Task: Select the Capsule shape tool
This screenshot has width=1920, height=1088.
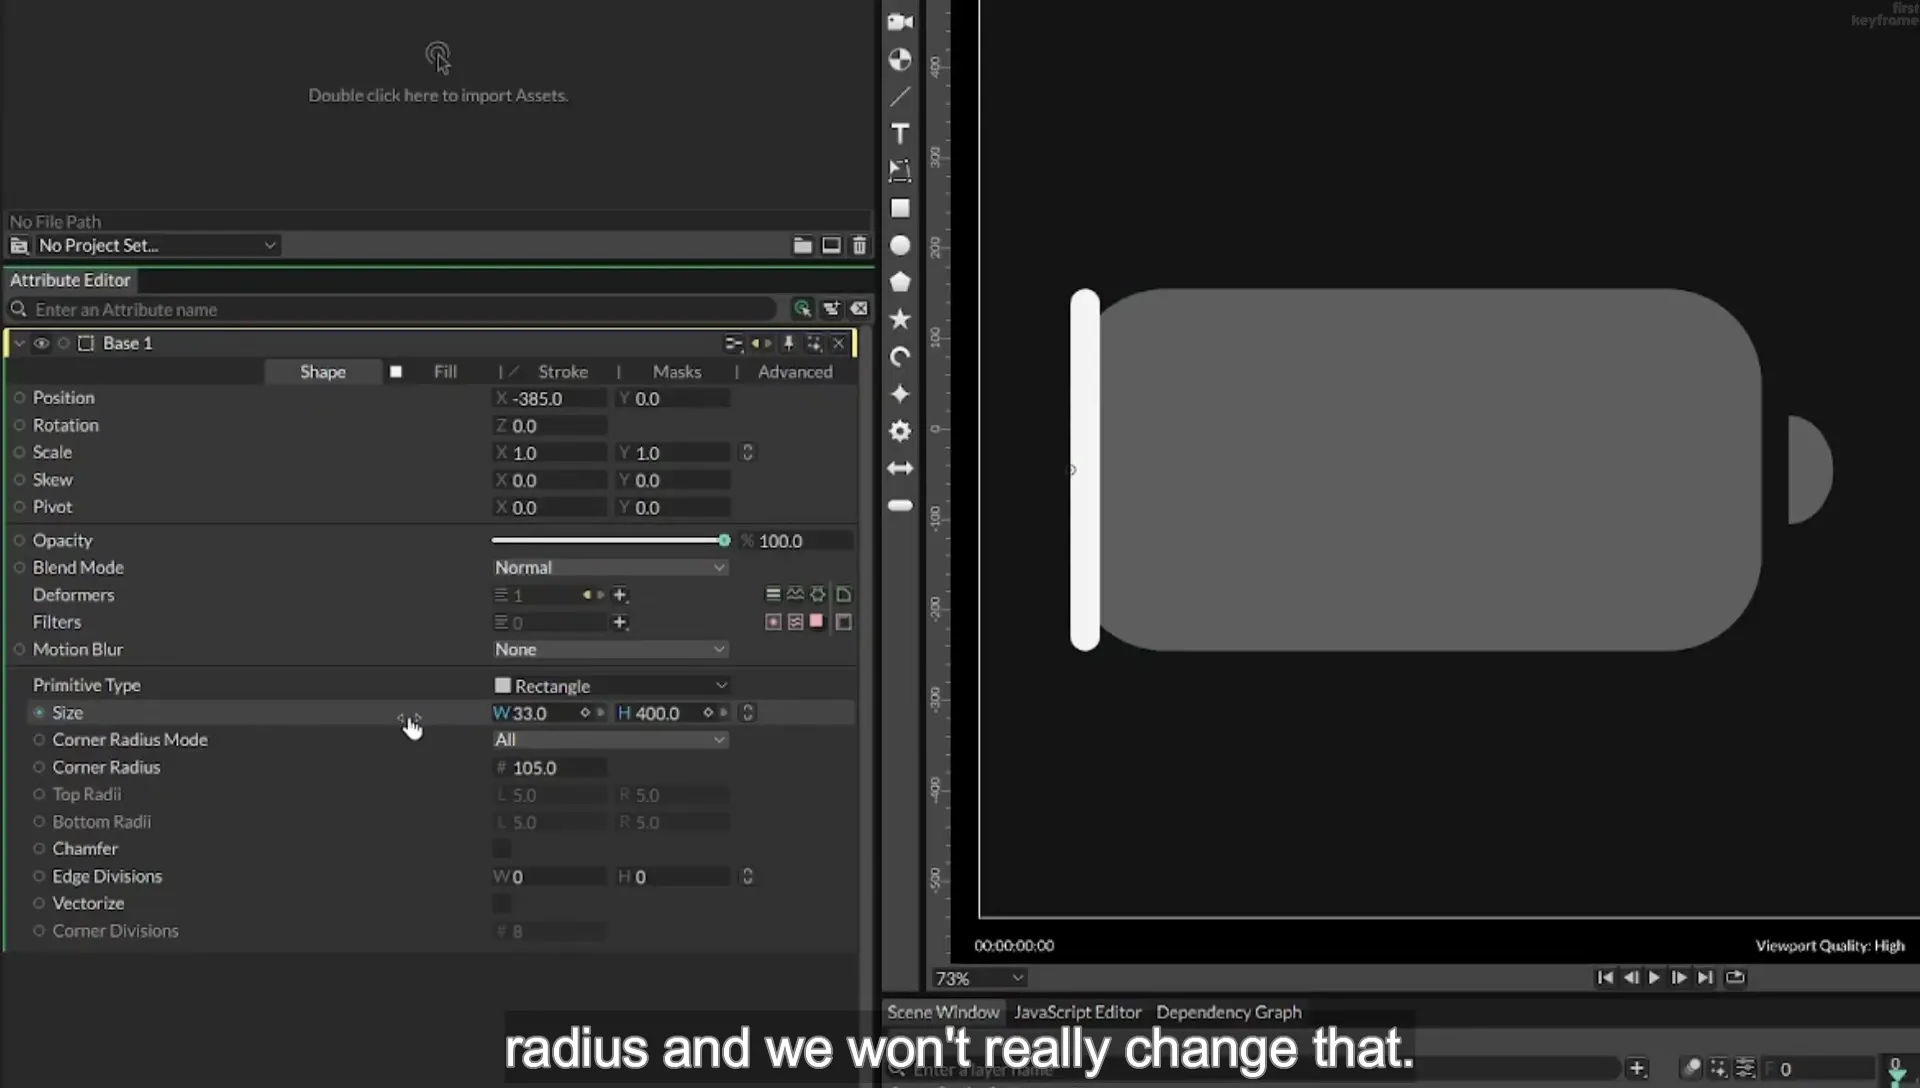Action: [x=900, y=505]
